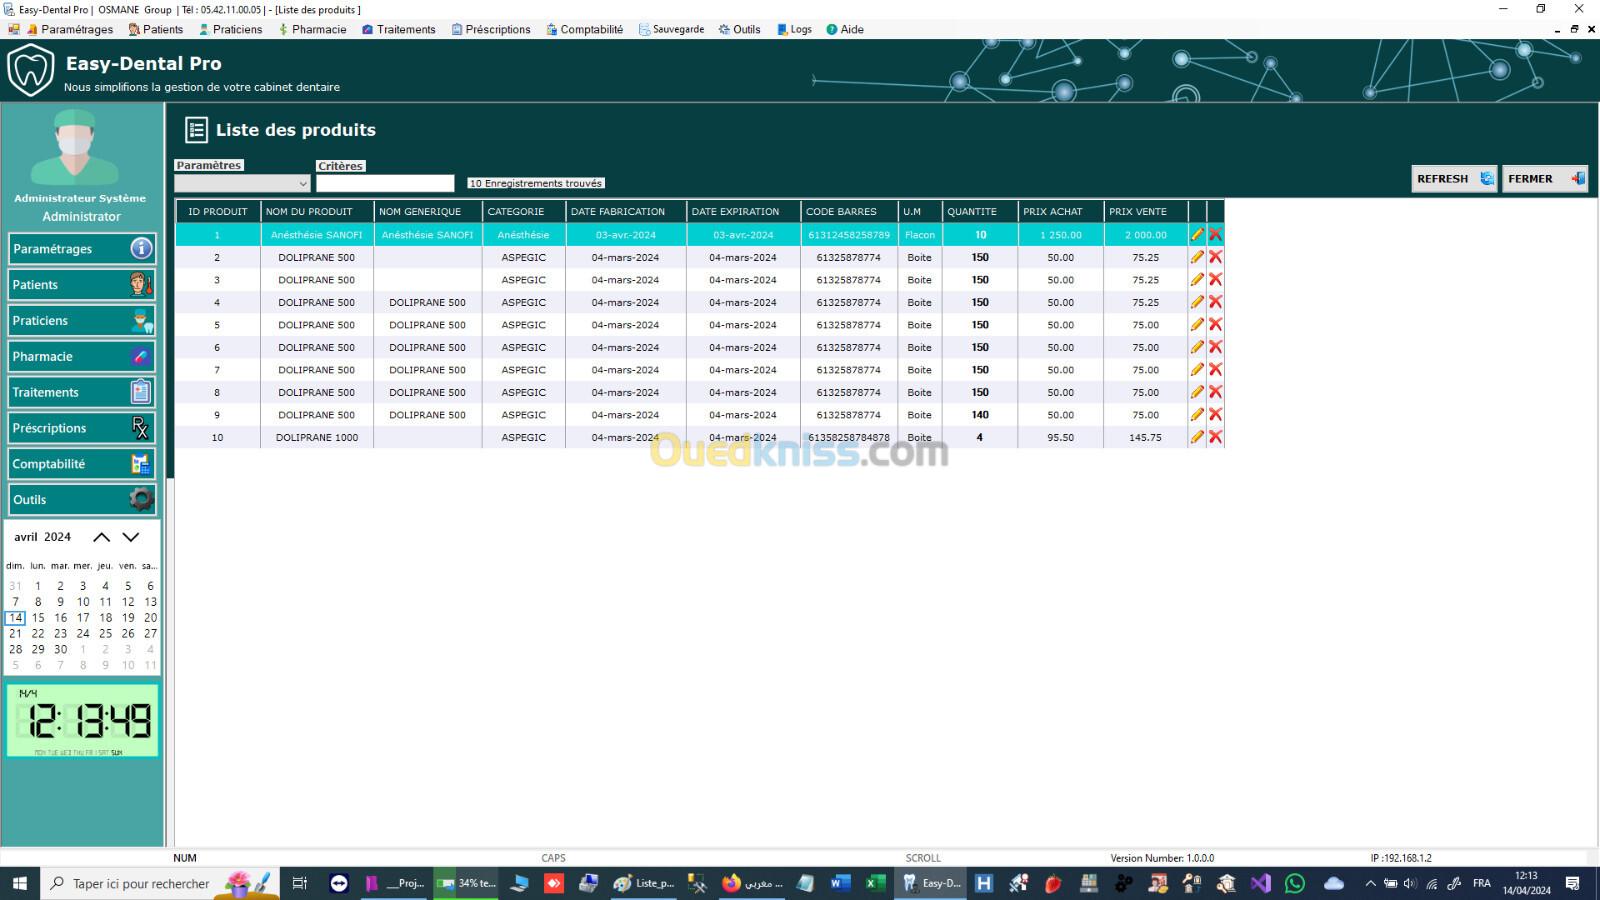The image size is (1600, 900).
Task: Click the Easy-Dental Pro tooth logo
Action: pos(31,70)
